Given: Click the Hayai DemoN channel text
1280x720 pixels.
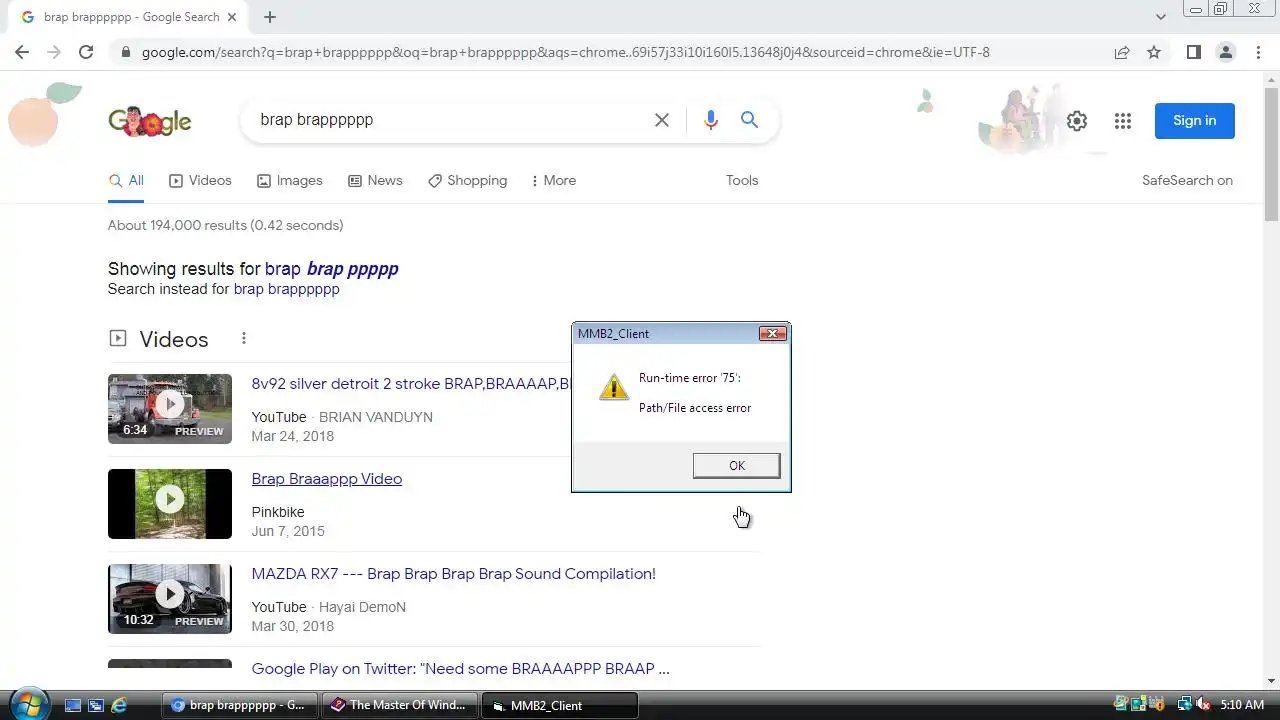Looking at the screenshot, I should click(362, 607).
